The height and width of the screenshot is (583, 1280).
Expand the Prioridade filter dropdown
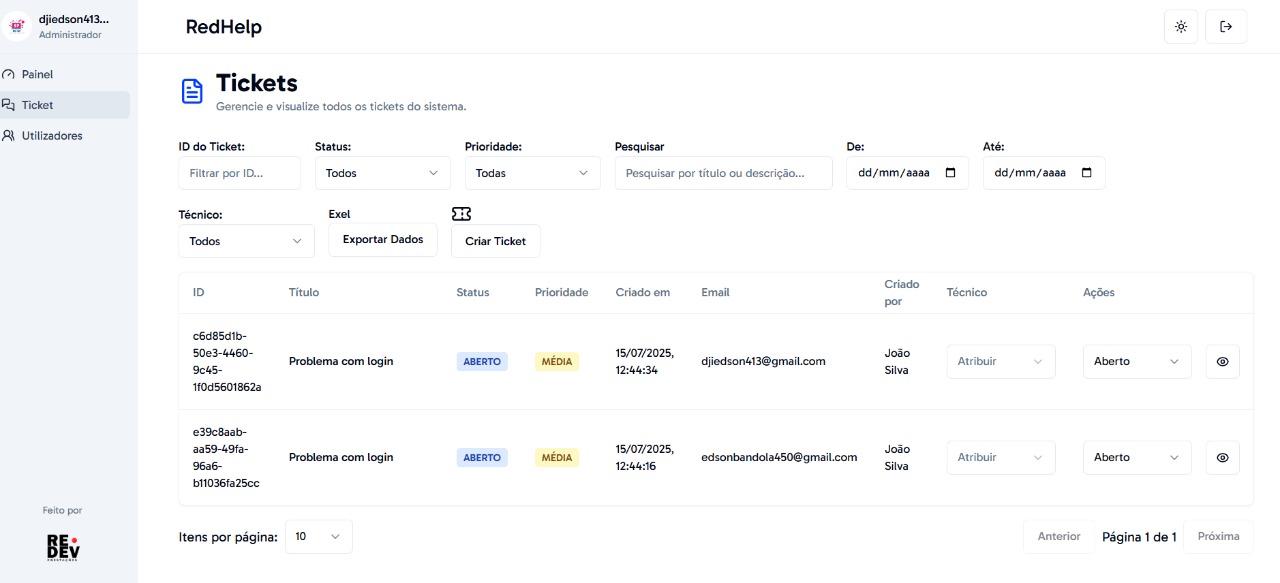pyautogui.click(x=532, y=172)
